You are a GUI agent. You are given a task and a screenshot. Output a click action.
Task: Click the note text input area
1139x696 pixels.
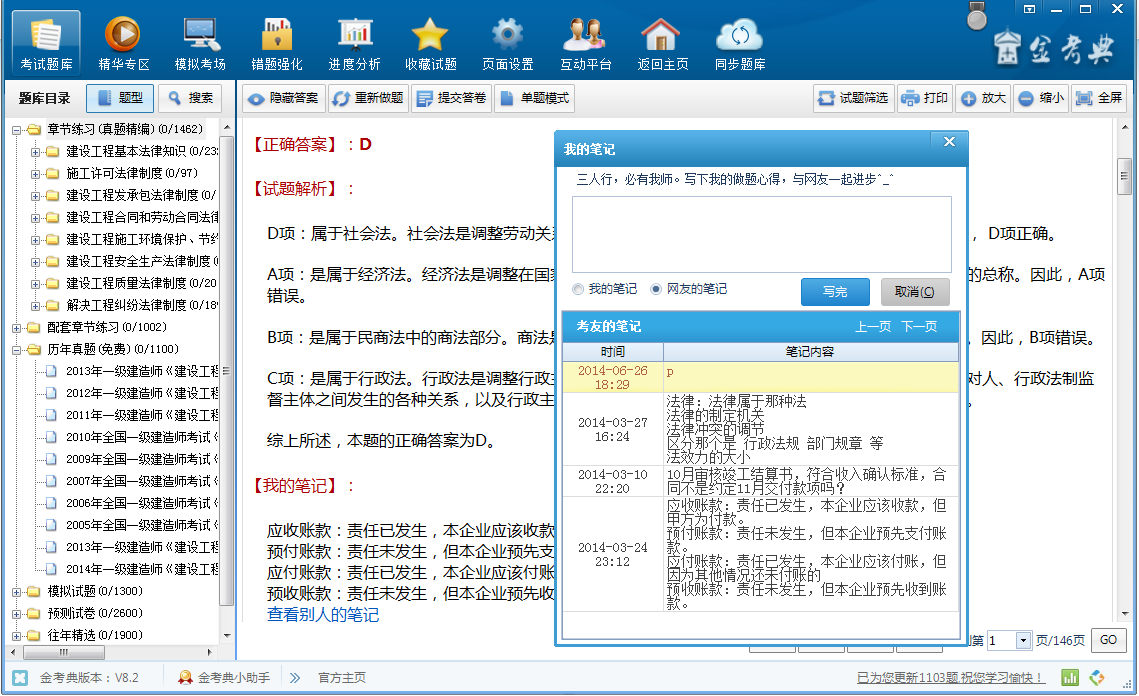pos(761,234)
